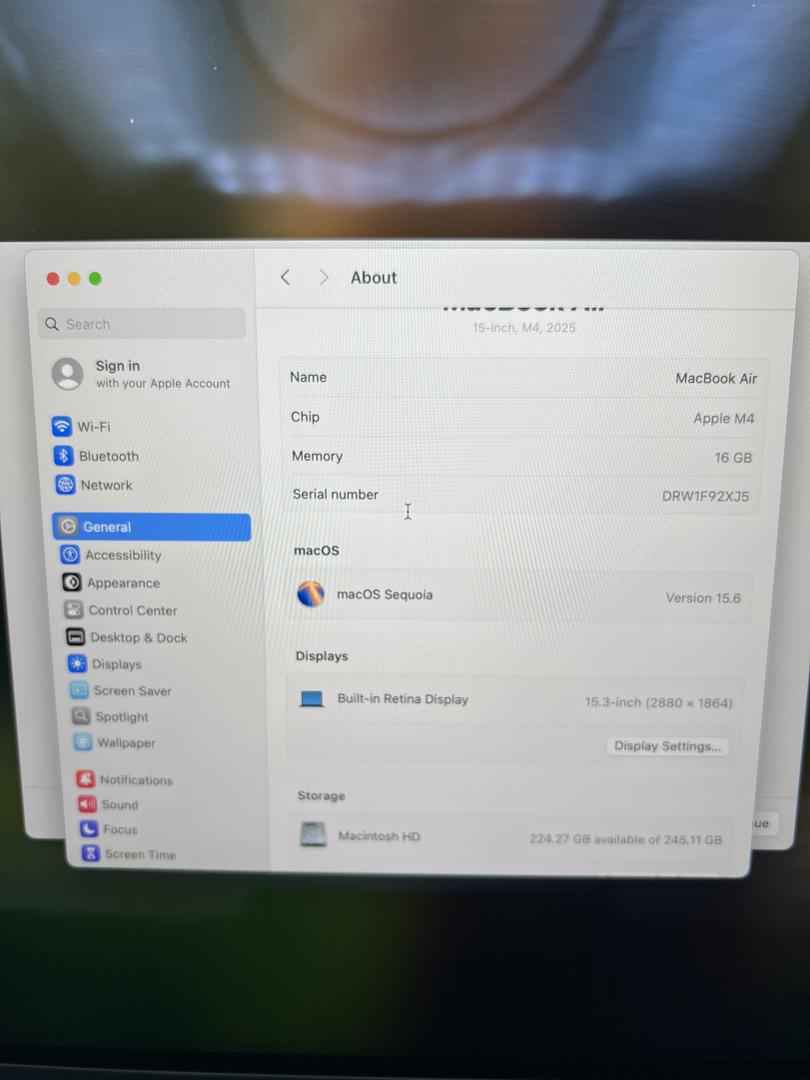Select the highlighted General row

(152, 527)
